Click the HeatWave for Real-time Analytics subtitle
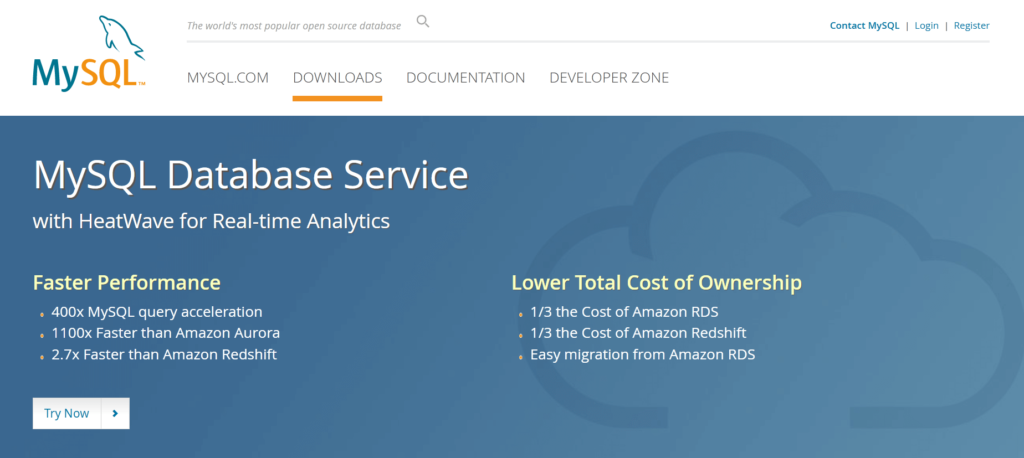This screenshot has width=1024, height=458. tap(211, 221)
